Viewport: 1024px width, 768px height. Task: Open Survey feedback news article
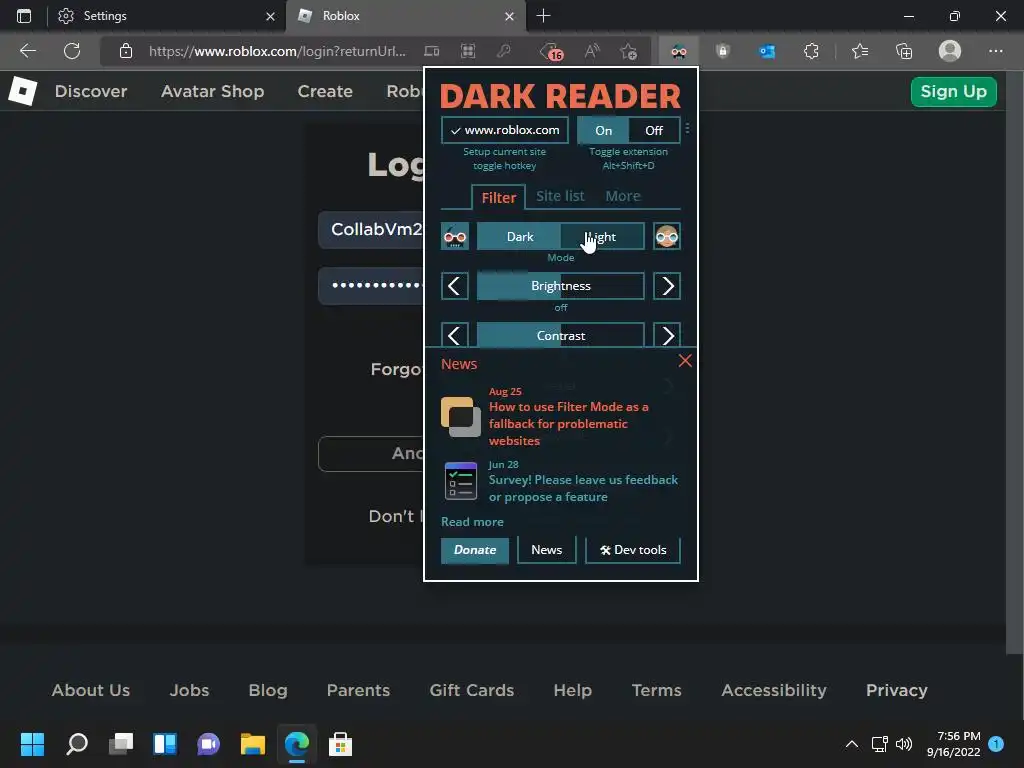[583, 488]
